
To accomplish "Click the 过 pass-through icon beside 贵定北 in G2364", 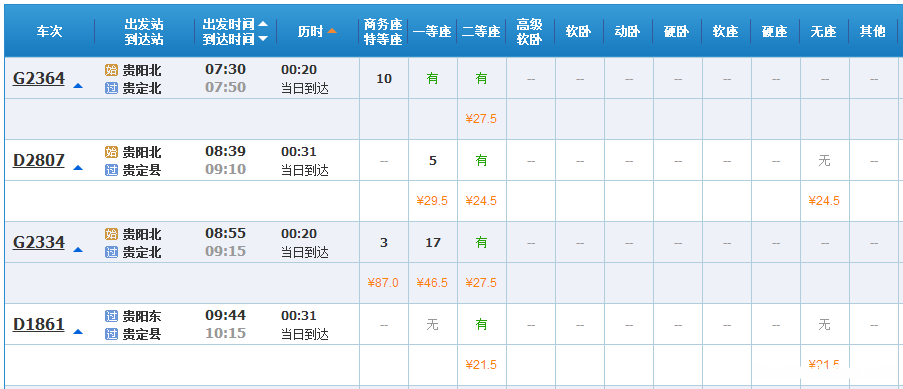I will [x=111, y=88].
